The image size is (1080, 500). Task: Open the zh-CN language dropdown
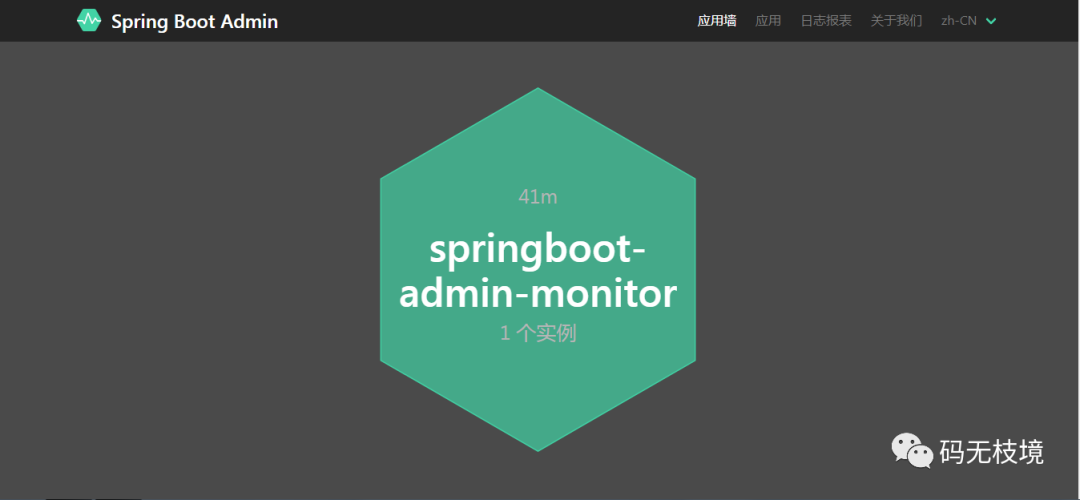968,21
